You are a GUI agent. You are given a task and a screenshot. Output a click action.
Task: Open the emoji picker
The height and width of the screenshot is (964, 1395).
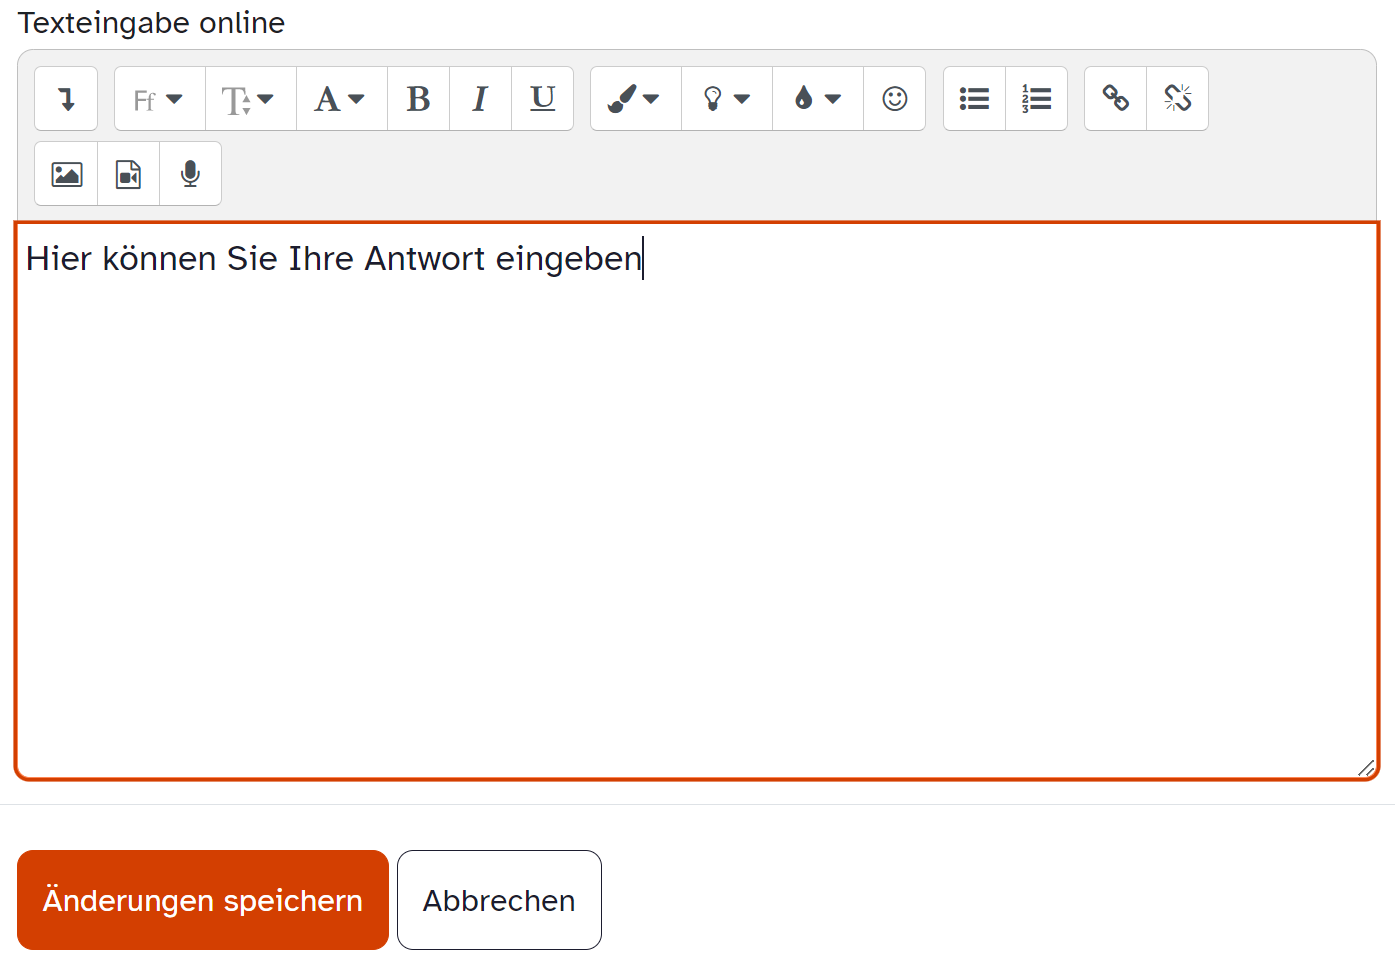pos(894,98)
